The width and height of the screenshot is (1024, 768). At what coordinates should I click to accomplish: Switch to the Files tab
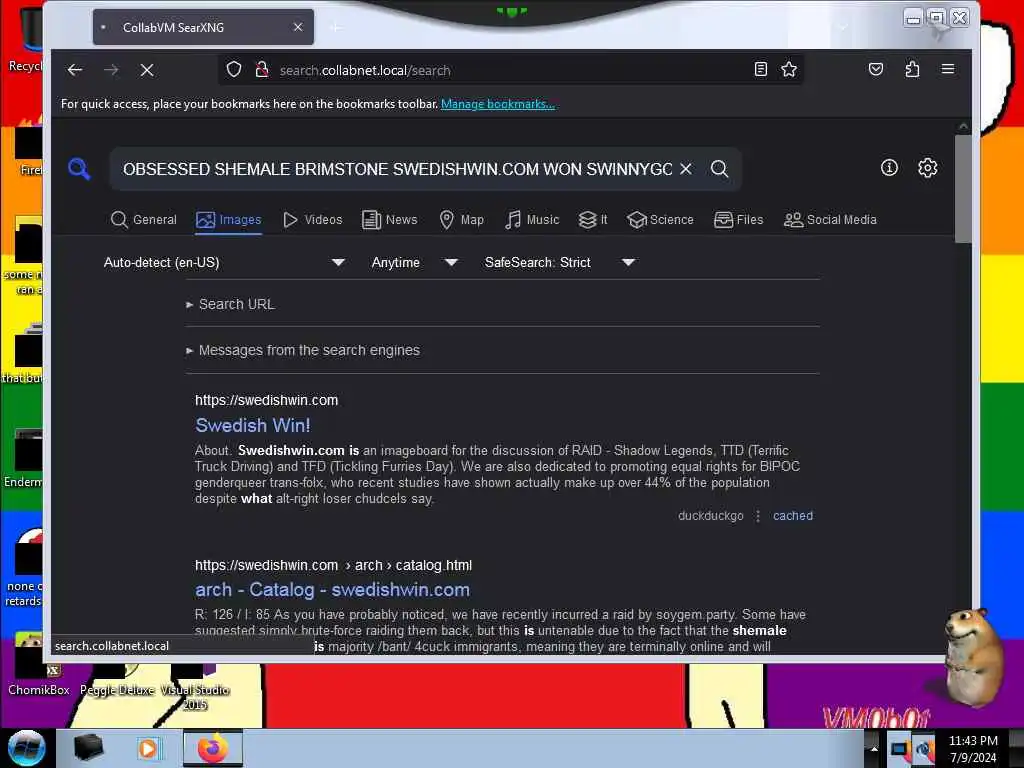[739, 219]
